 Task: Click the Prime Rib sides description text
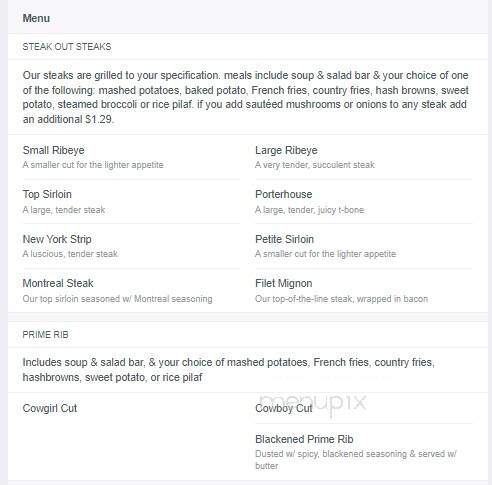tap(229, 370)
